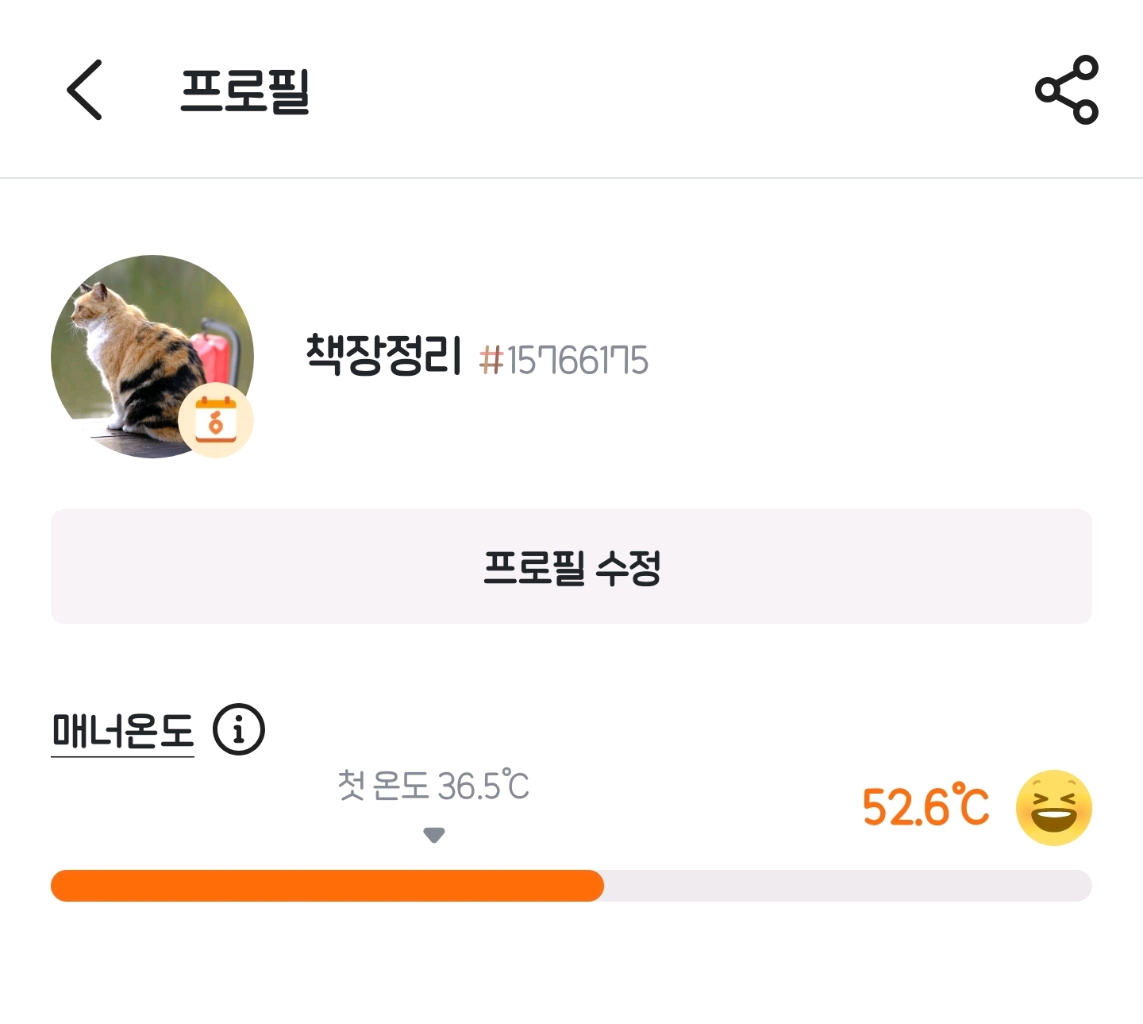Tap the laughing emoji face

pyautogui.click(x=1054, y=808)
